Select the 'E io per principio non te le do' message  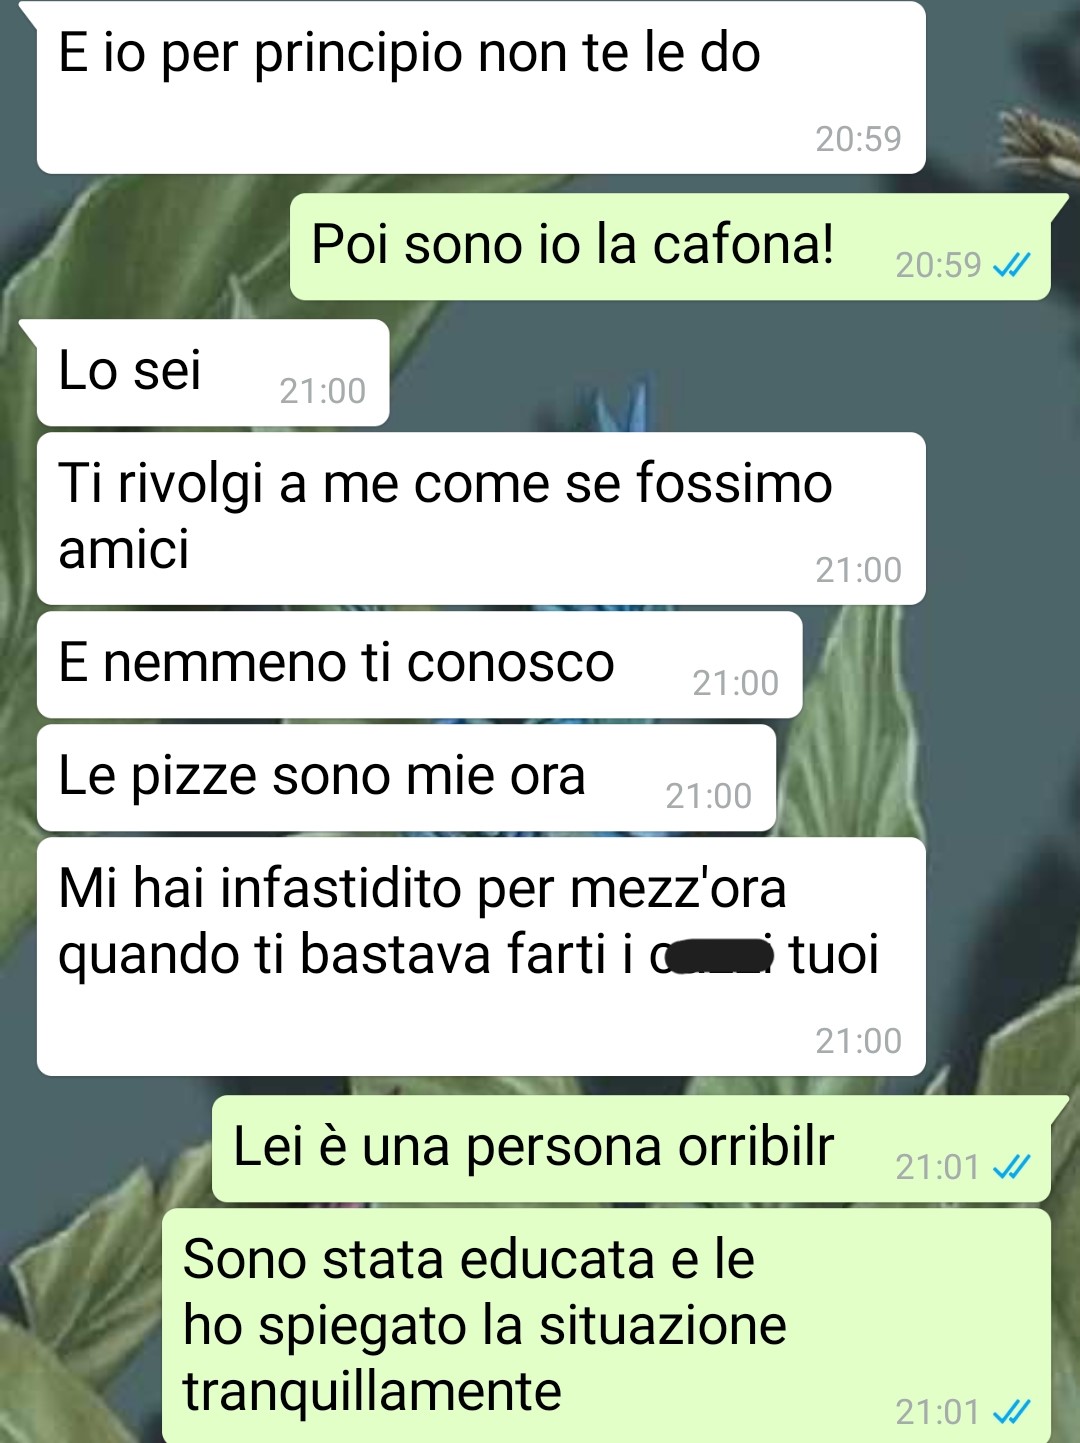(481, 87)
